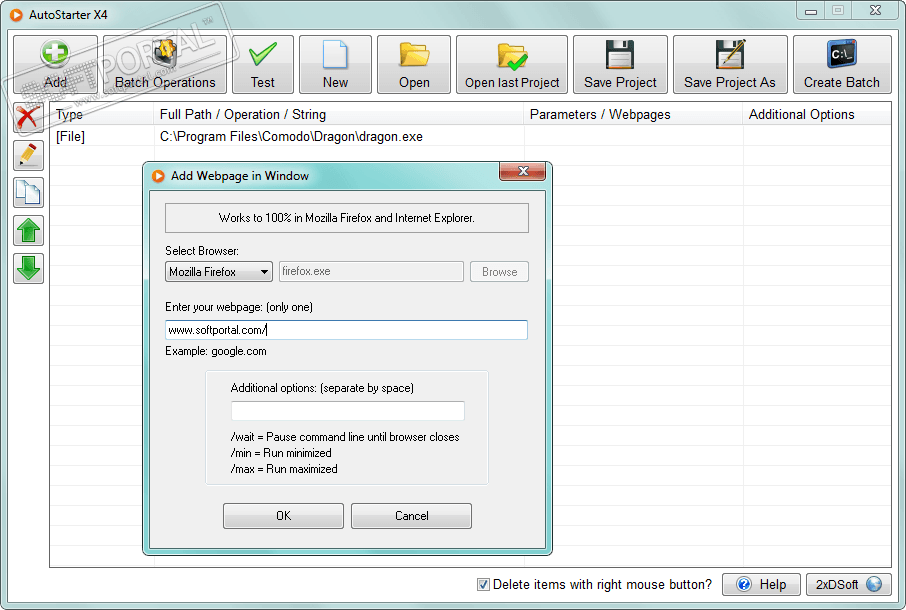This screenshot has width=906, height=610.
Task: Click the disabled Browse button
Action: (x=499, y=271)
